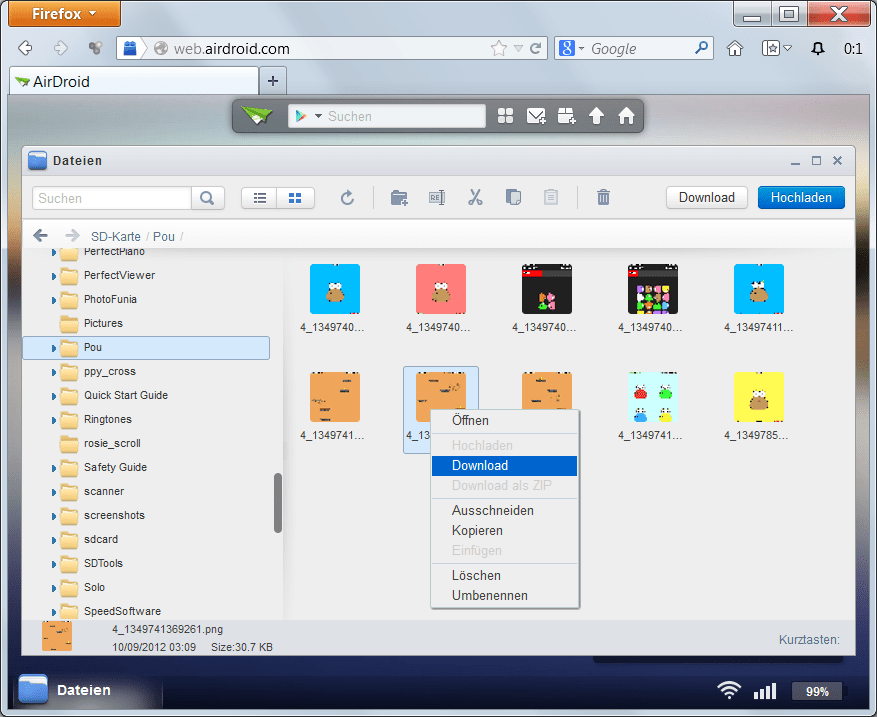Navigate back arrow in Dateien path bar
This screenshot has width=877, height=717.
click(x=40, y=235)
